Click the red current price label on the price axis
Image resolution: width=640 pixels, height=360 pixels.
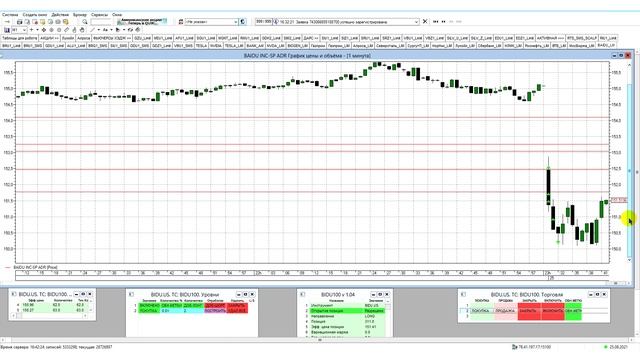pyautogui.click(x=619, y=200)
